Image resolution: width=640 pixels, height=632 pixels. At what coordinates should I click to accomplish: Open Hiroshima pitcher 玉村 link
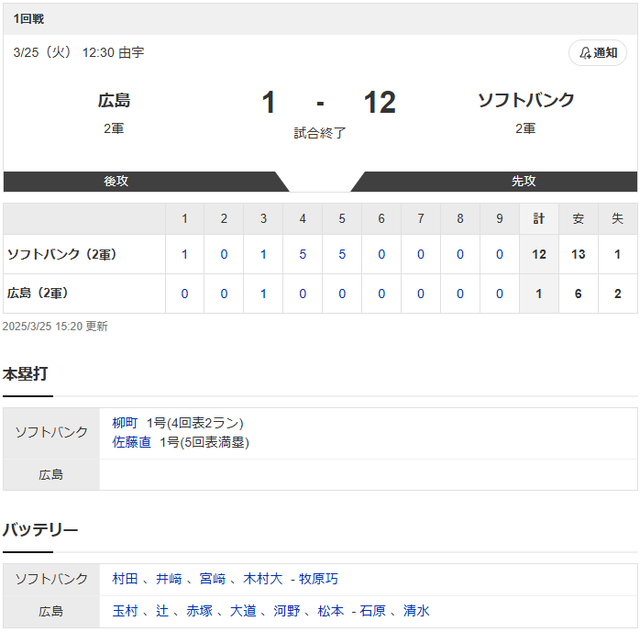(x=125, y=611)
